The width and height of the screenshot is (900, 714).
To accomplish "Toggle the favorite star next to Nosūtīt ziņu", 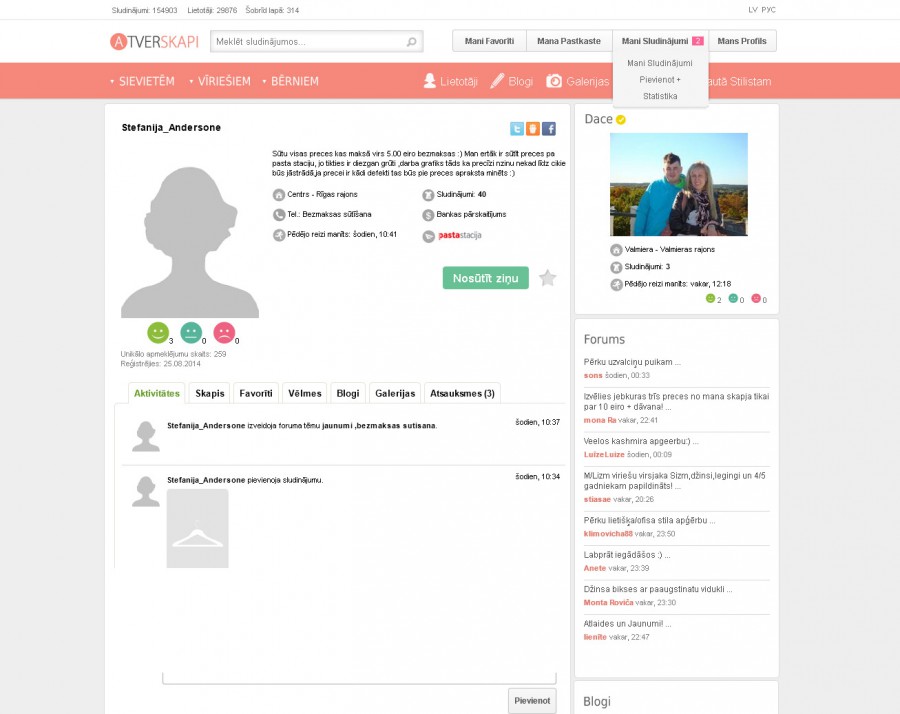I will (x=547, y=278).
